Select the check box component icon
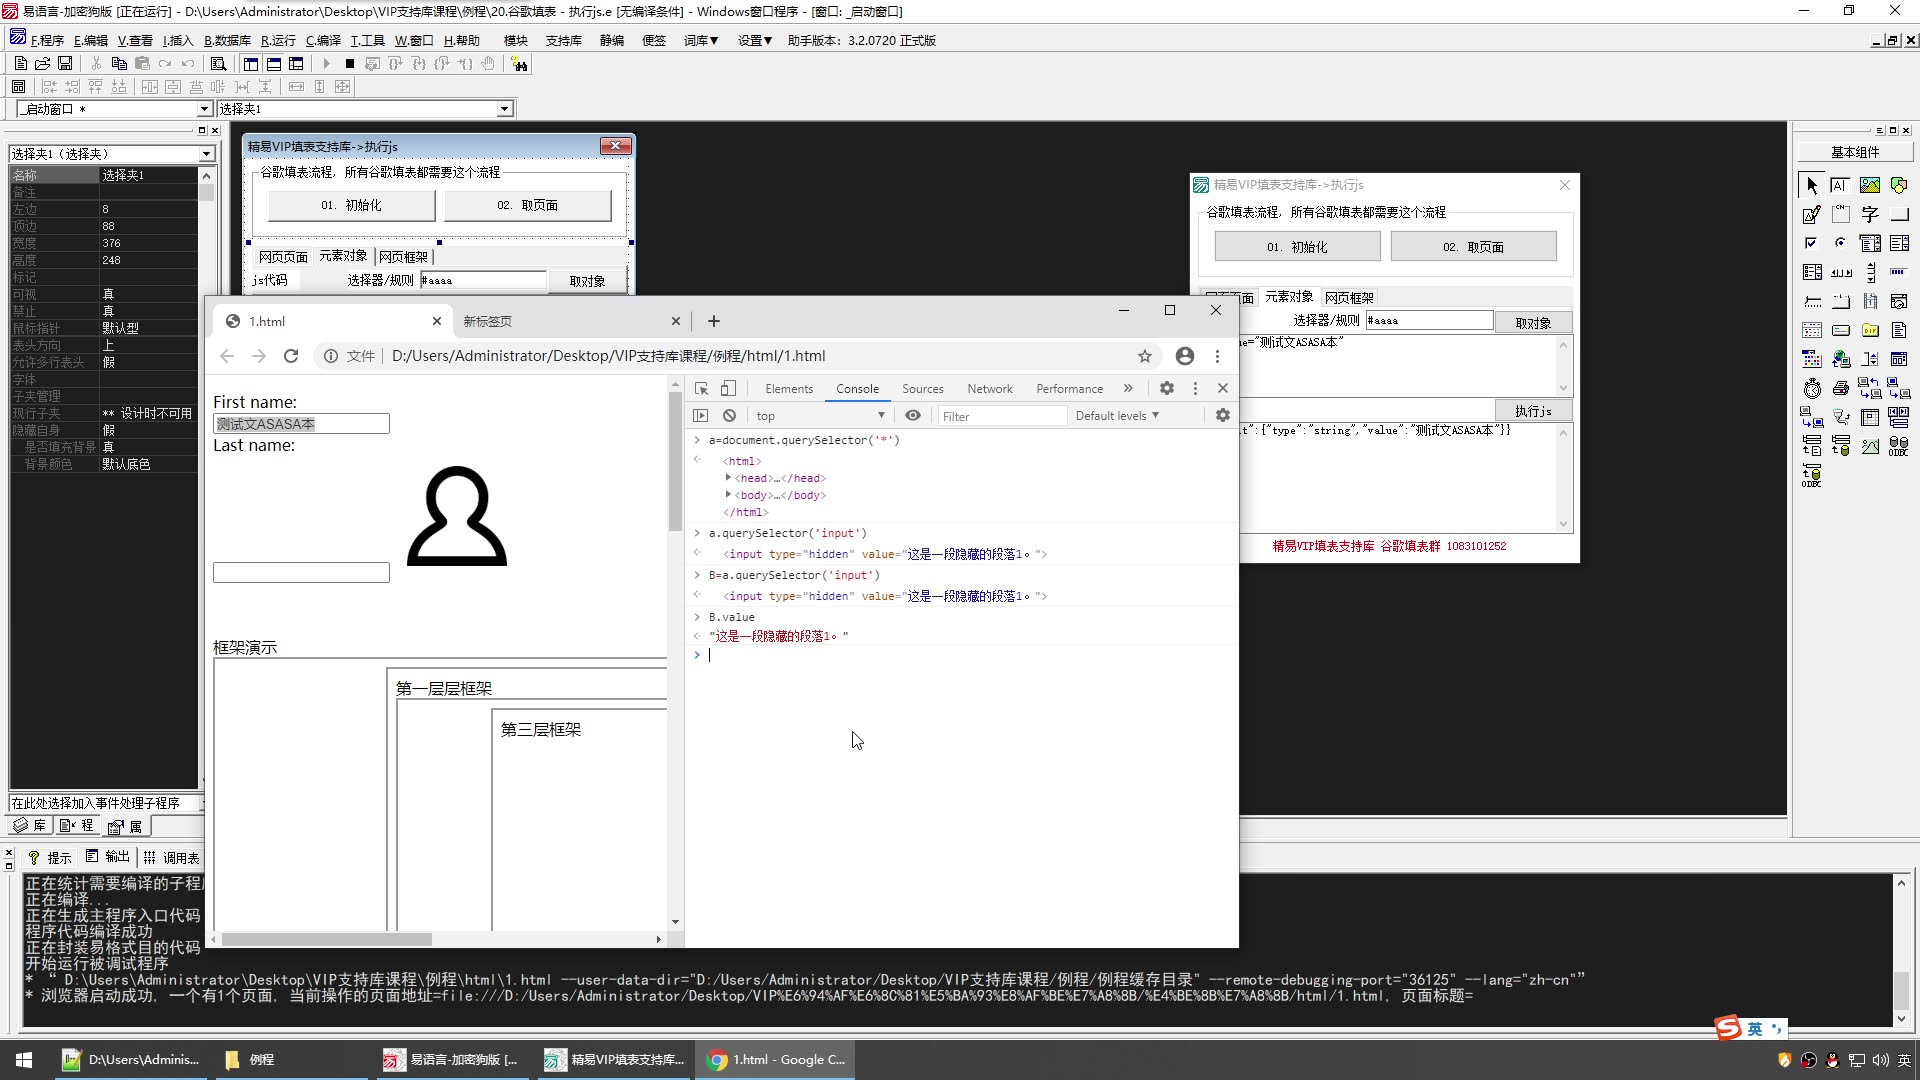The image size is (1920, 1080). [x=1812, y=243]
